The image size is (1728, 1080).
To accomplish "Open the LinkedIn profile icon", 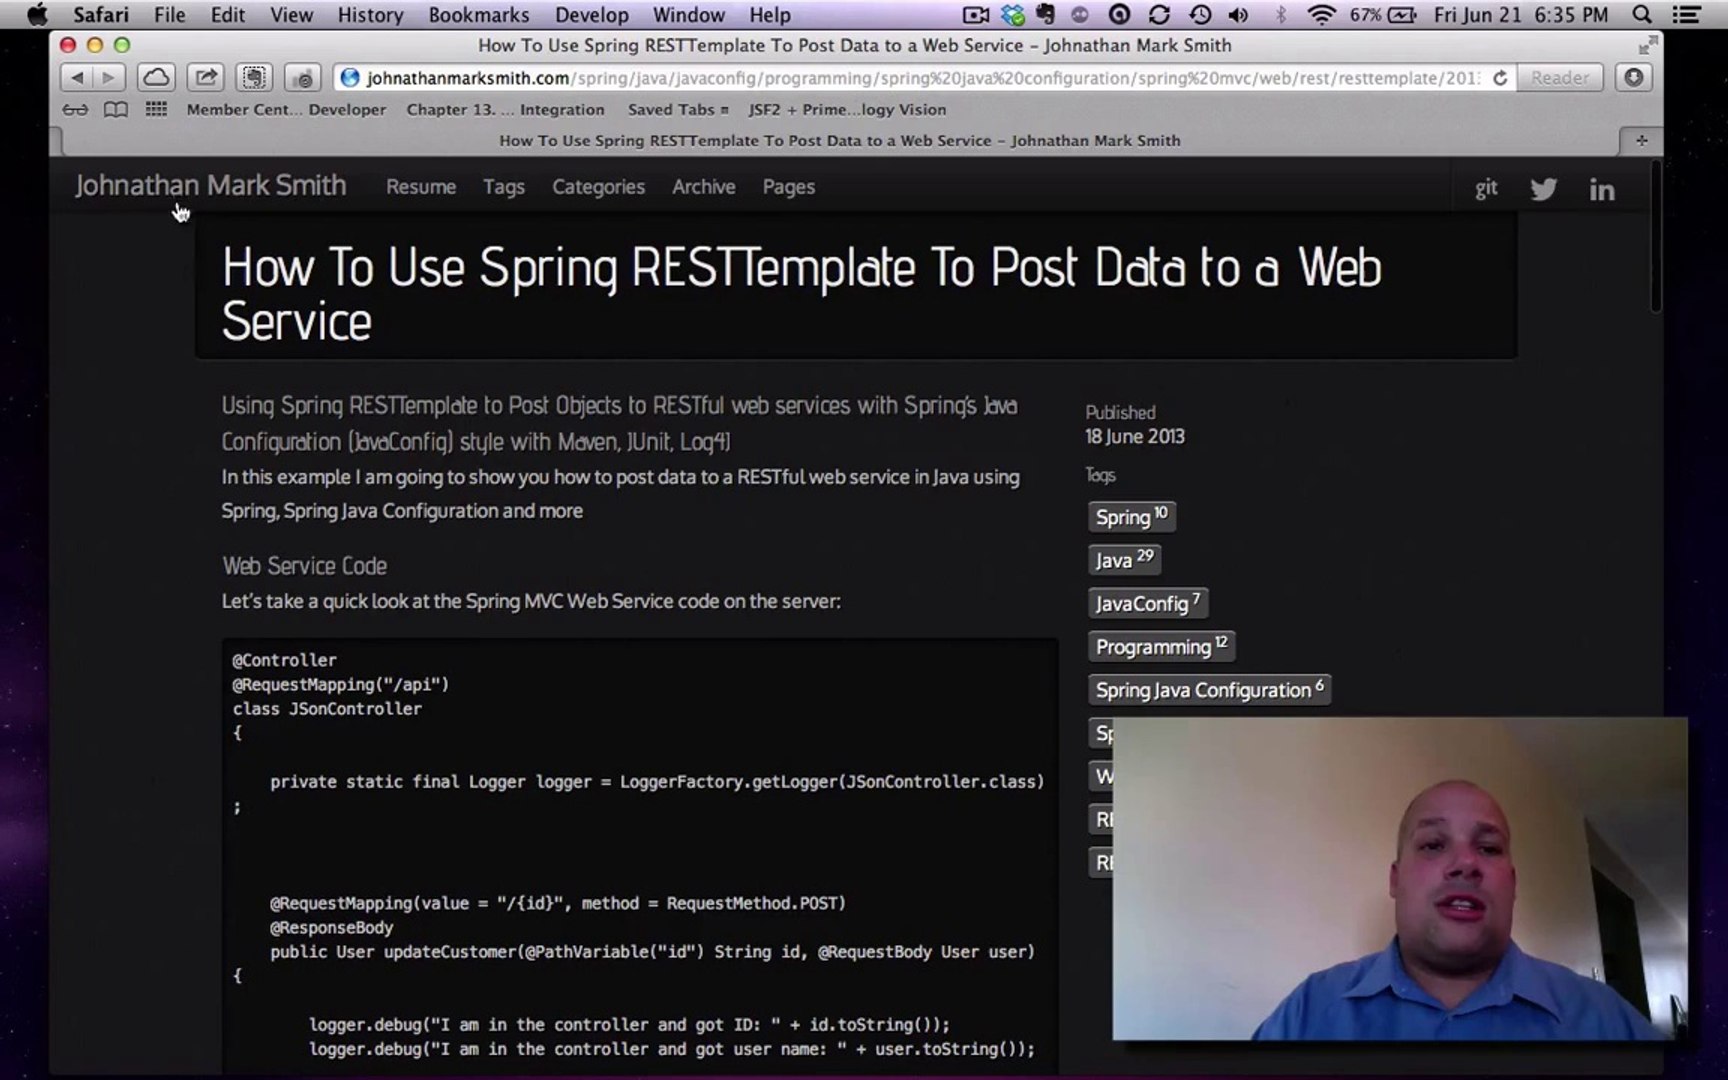I will point(1602,188).
